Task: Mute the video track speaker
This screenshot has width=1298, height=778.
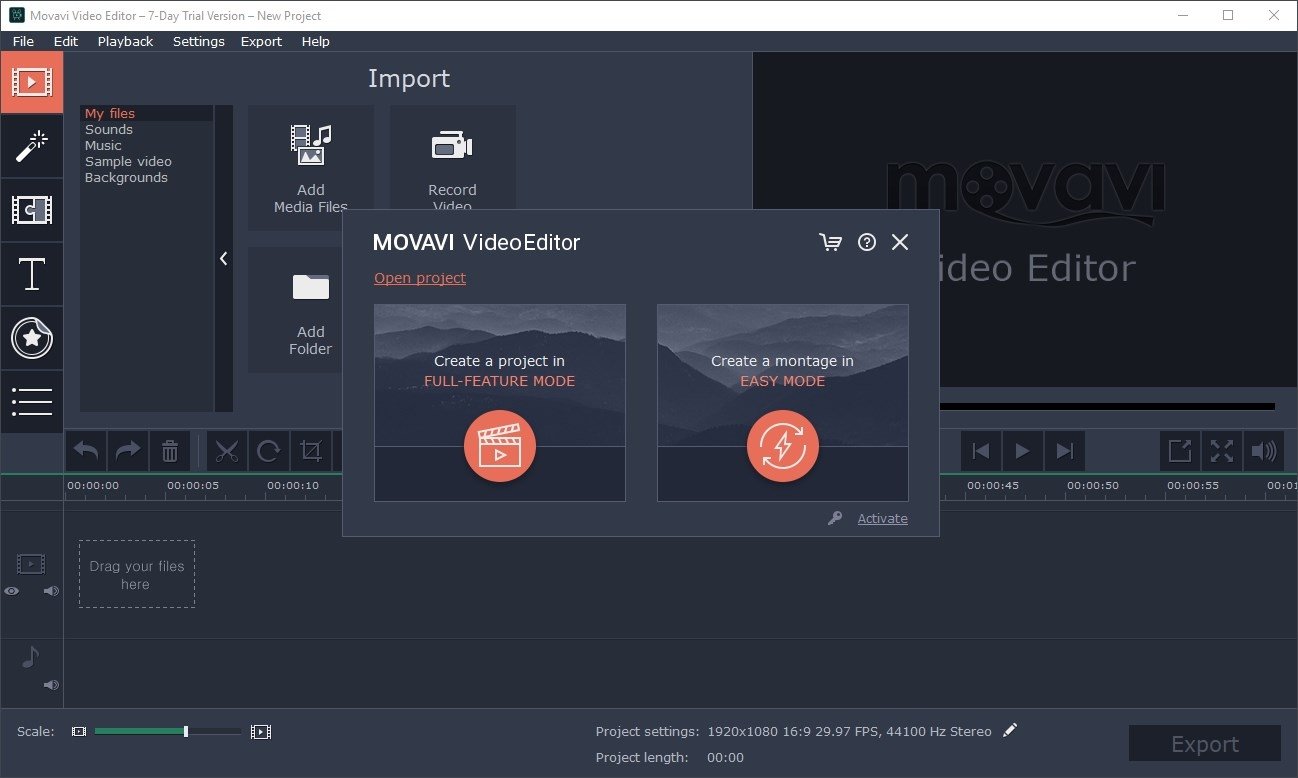Action: 51,591
